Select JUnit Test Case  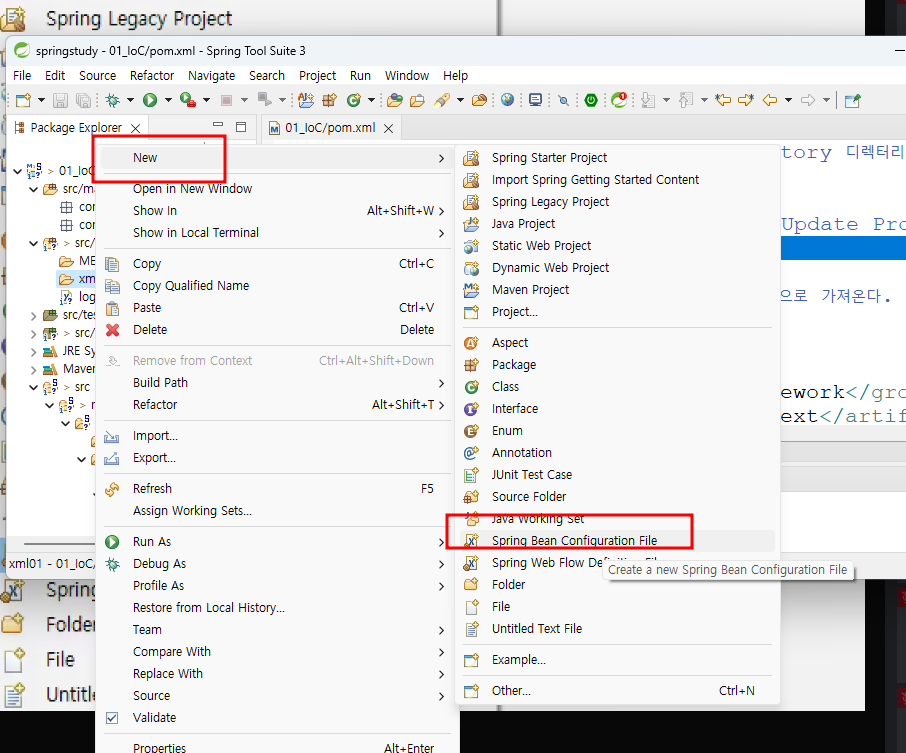coord(615,474)
